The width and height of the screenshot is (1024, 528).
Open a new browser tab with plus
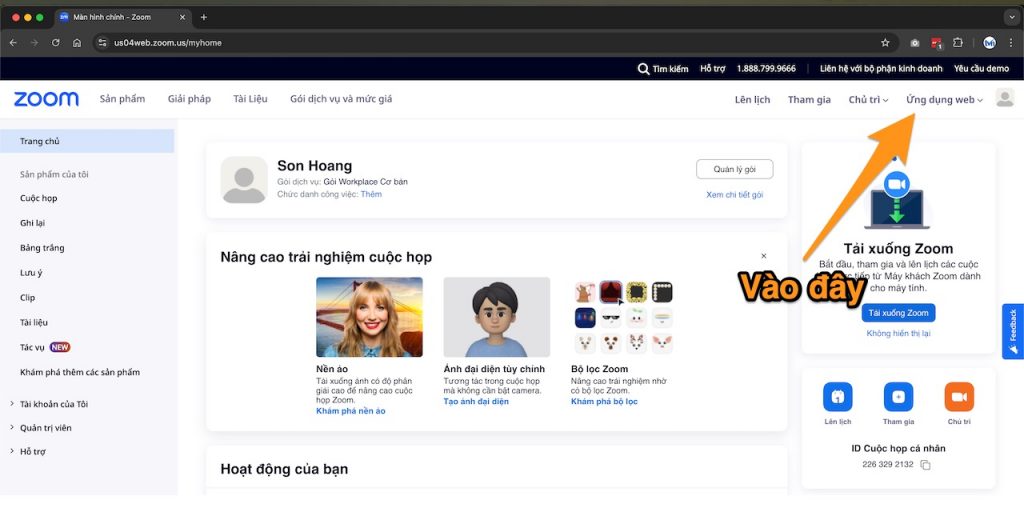point(204,18)
